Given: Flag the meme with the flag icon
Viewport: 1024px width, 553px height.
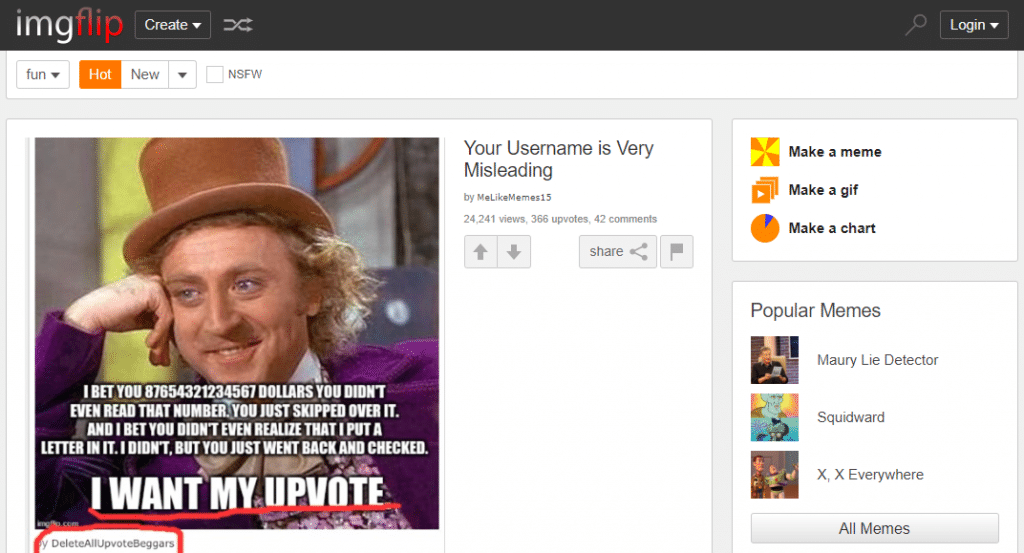Looking at the screenshot, I should click(677, 251).
